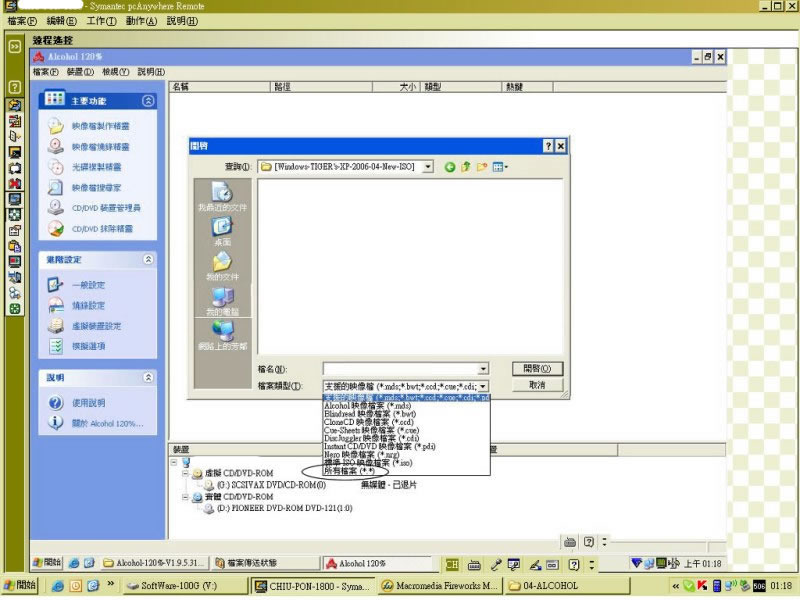This screenshot has height=600, width=800.
Task: Open the 04-ALCOHOL folder in the local taskbar
Action: click(x=567, y=586)
